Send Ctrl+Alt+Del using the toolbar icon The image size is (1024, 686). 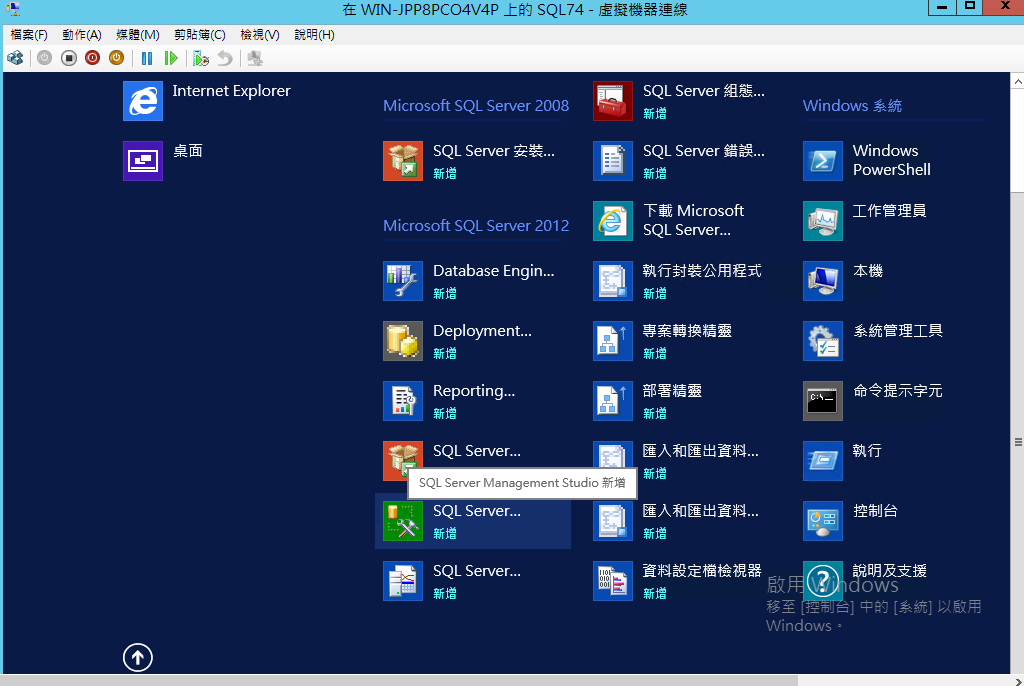tap(15, 58)
